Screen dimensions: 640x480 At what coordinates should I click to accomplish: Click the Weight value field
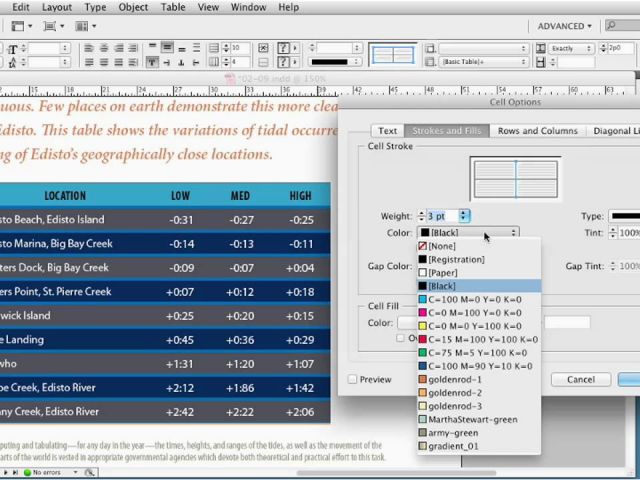coord(442,216)
